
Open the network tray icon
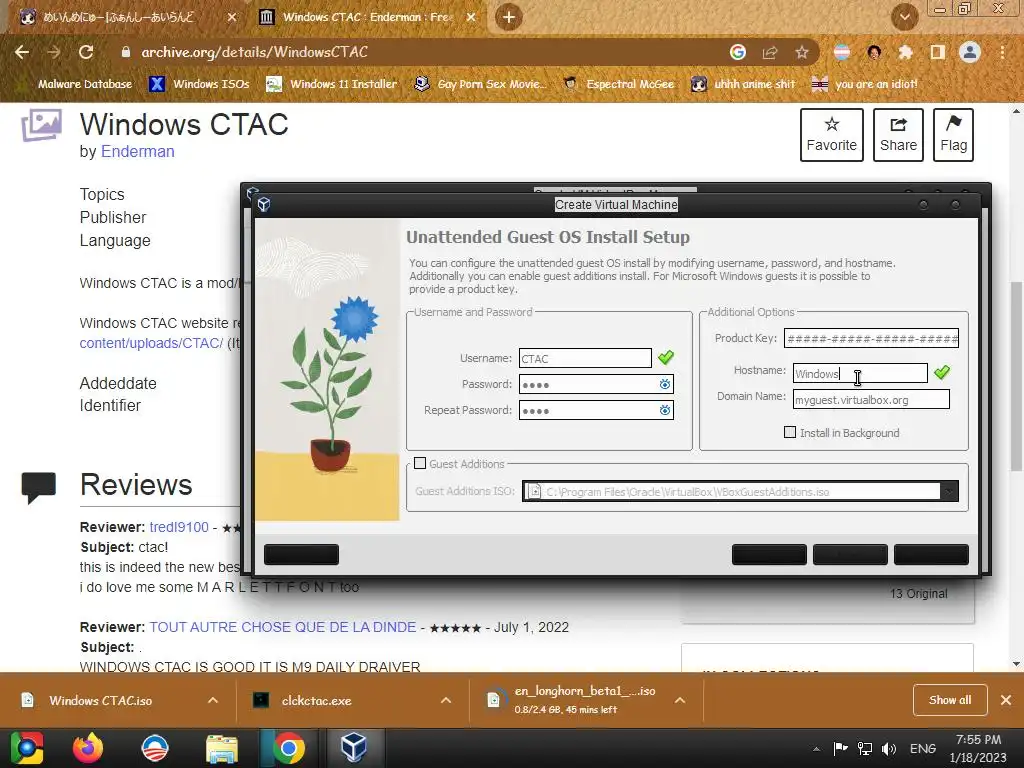tap(865, 749)
